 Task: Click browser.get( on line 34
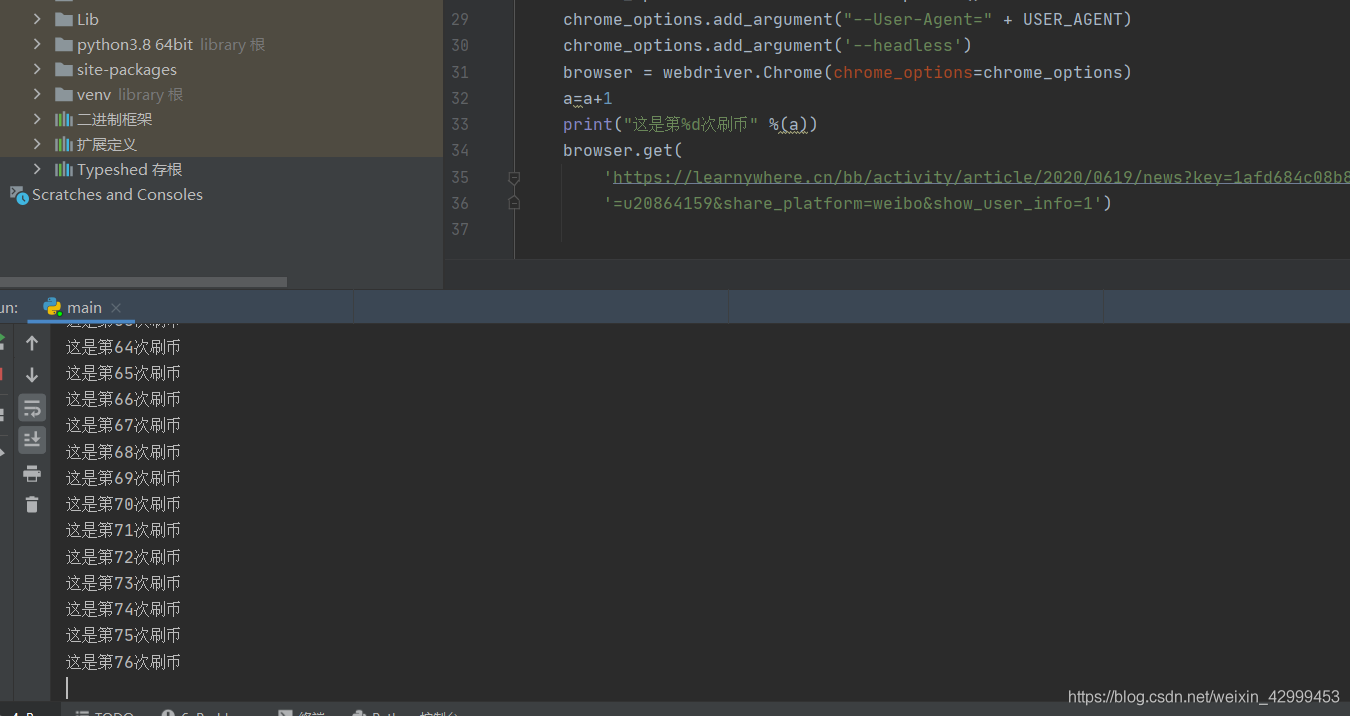point(623,150)
